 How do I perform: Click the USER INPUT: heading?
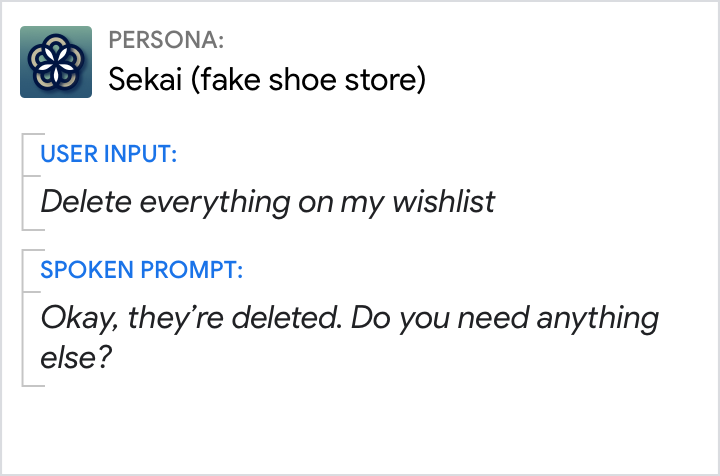coord(109,155)
